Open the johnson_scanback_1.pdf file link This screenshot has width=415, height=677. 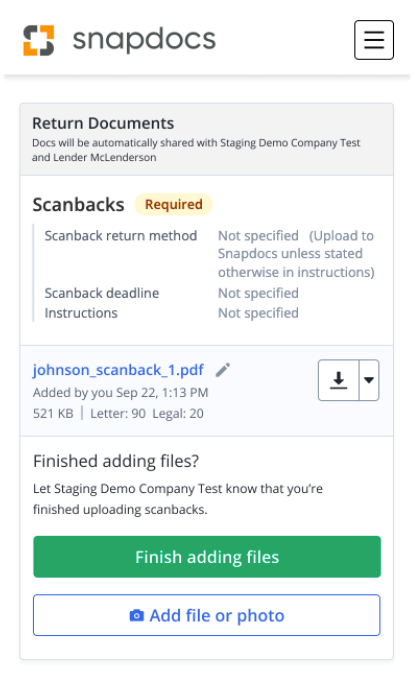(x=118, y=370)
